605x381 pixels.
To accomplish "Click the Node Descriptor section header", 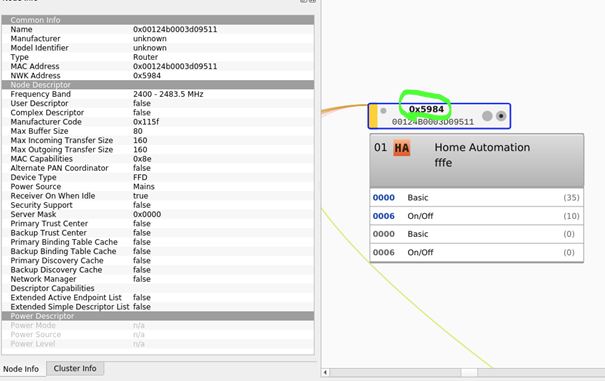I will (158, 85).
